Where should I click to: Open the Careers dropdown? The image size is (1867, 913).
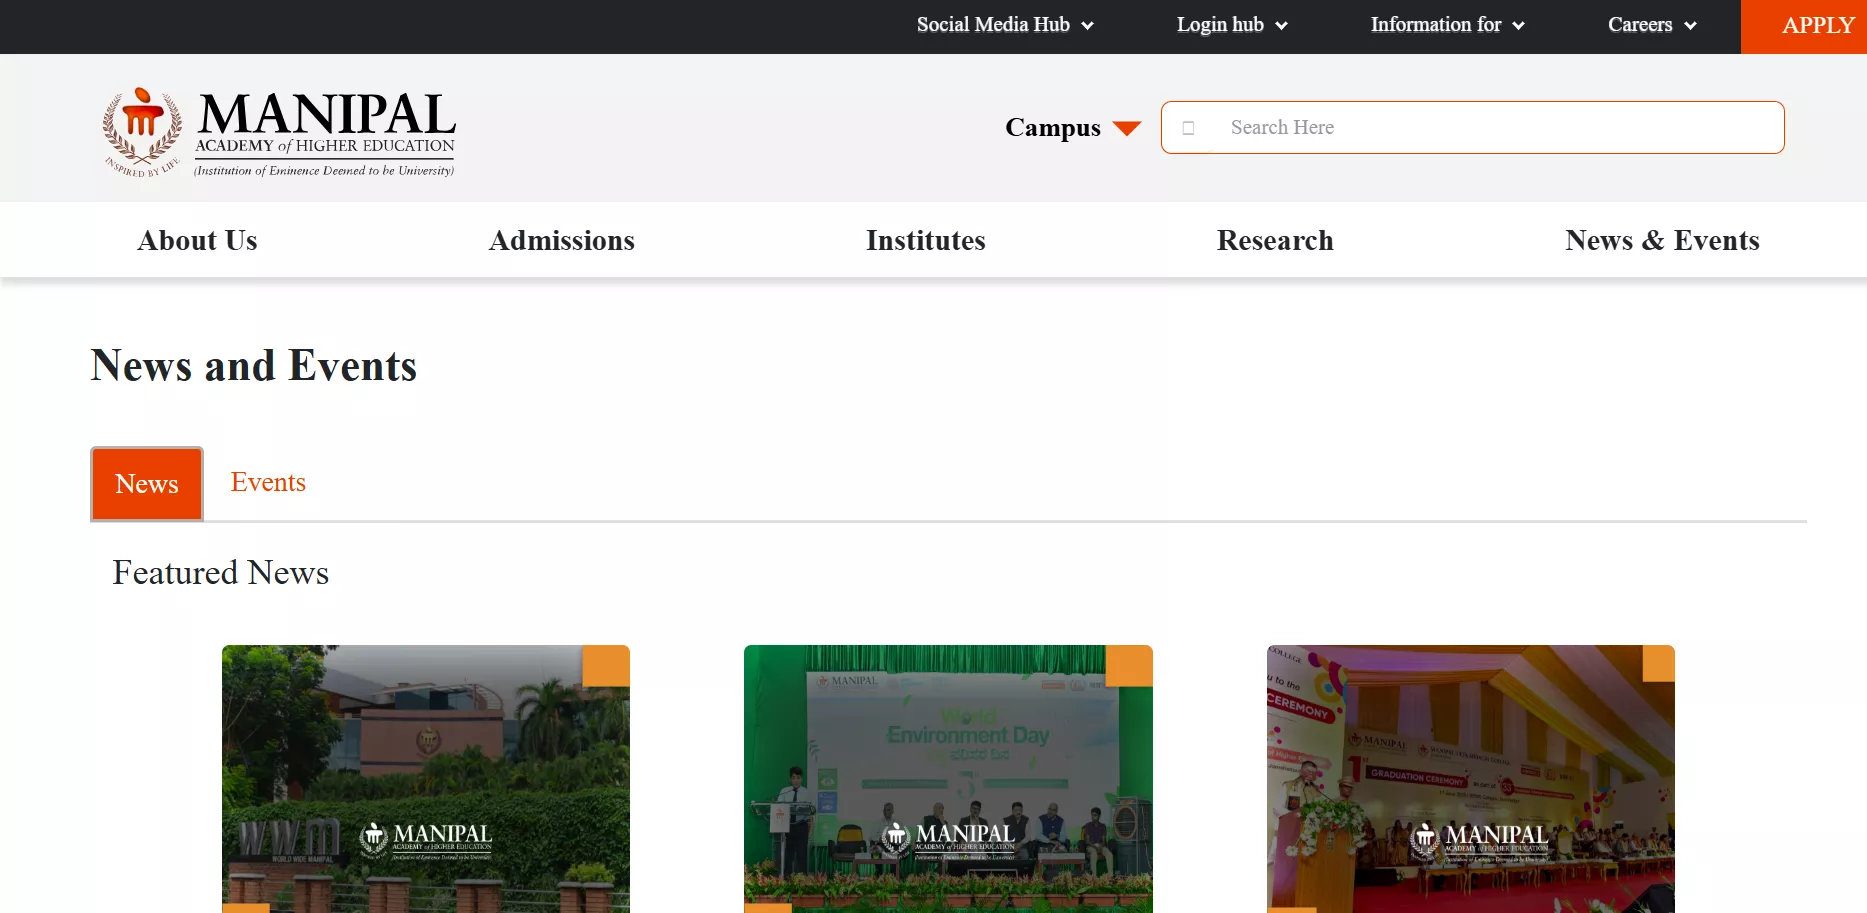[x=1652, y=25]
